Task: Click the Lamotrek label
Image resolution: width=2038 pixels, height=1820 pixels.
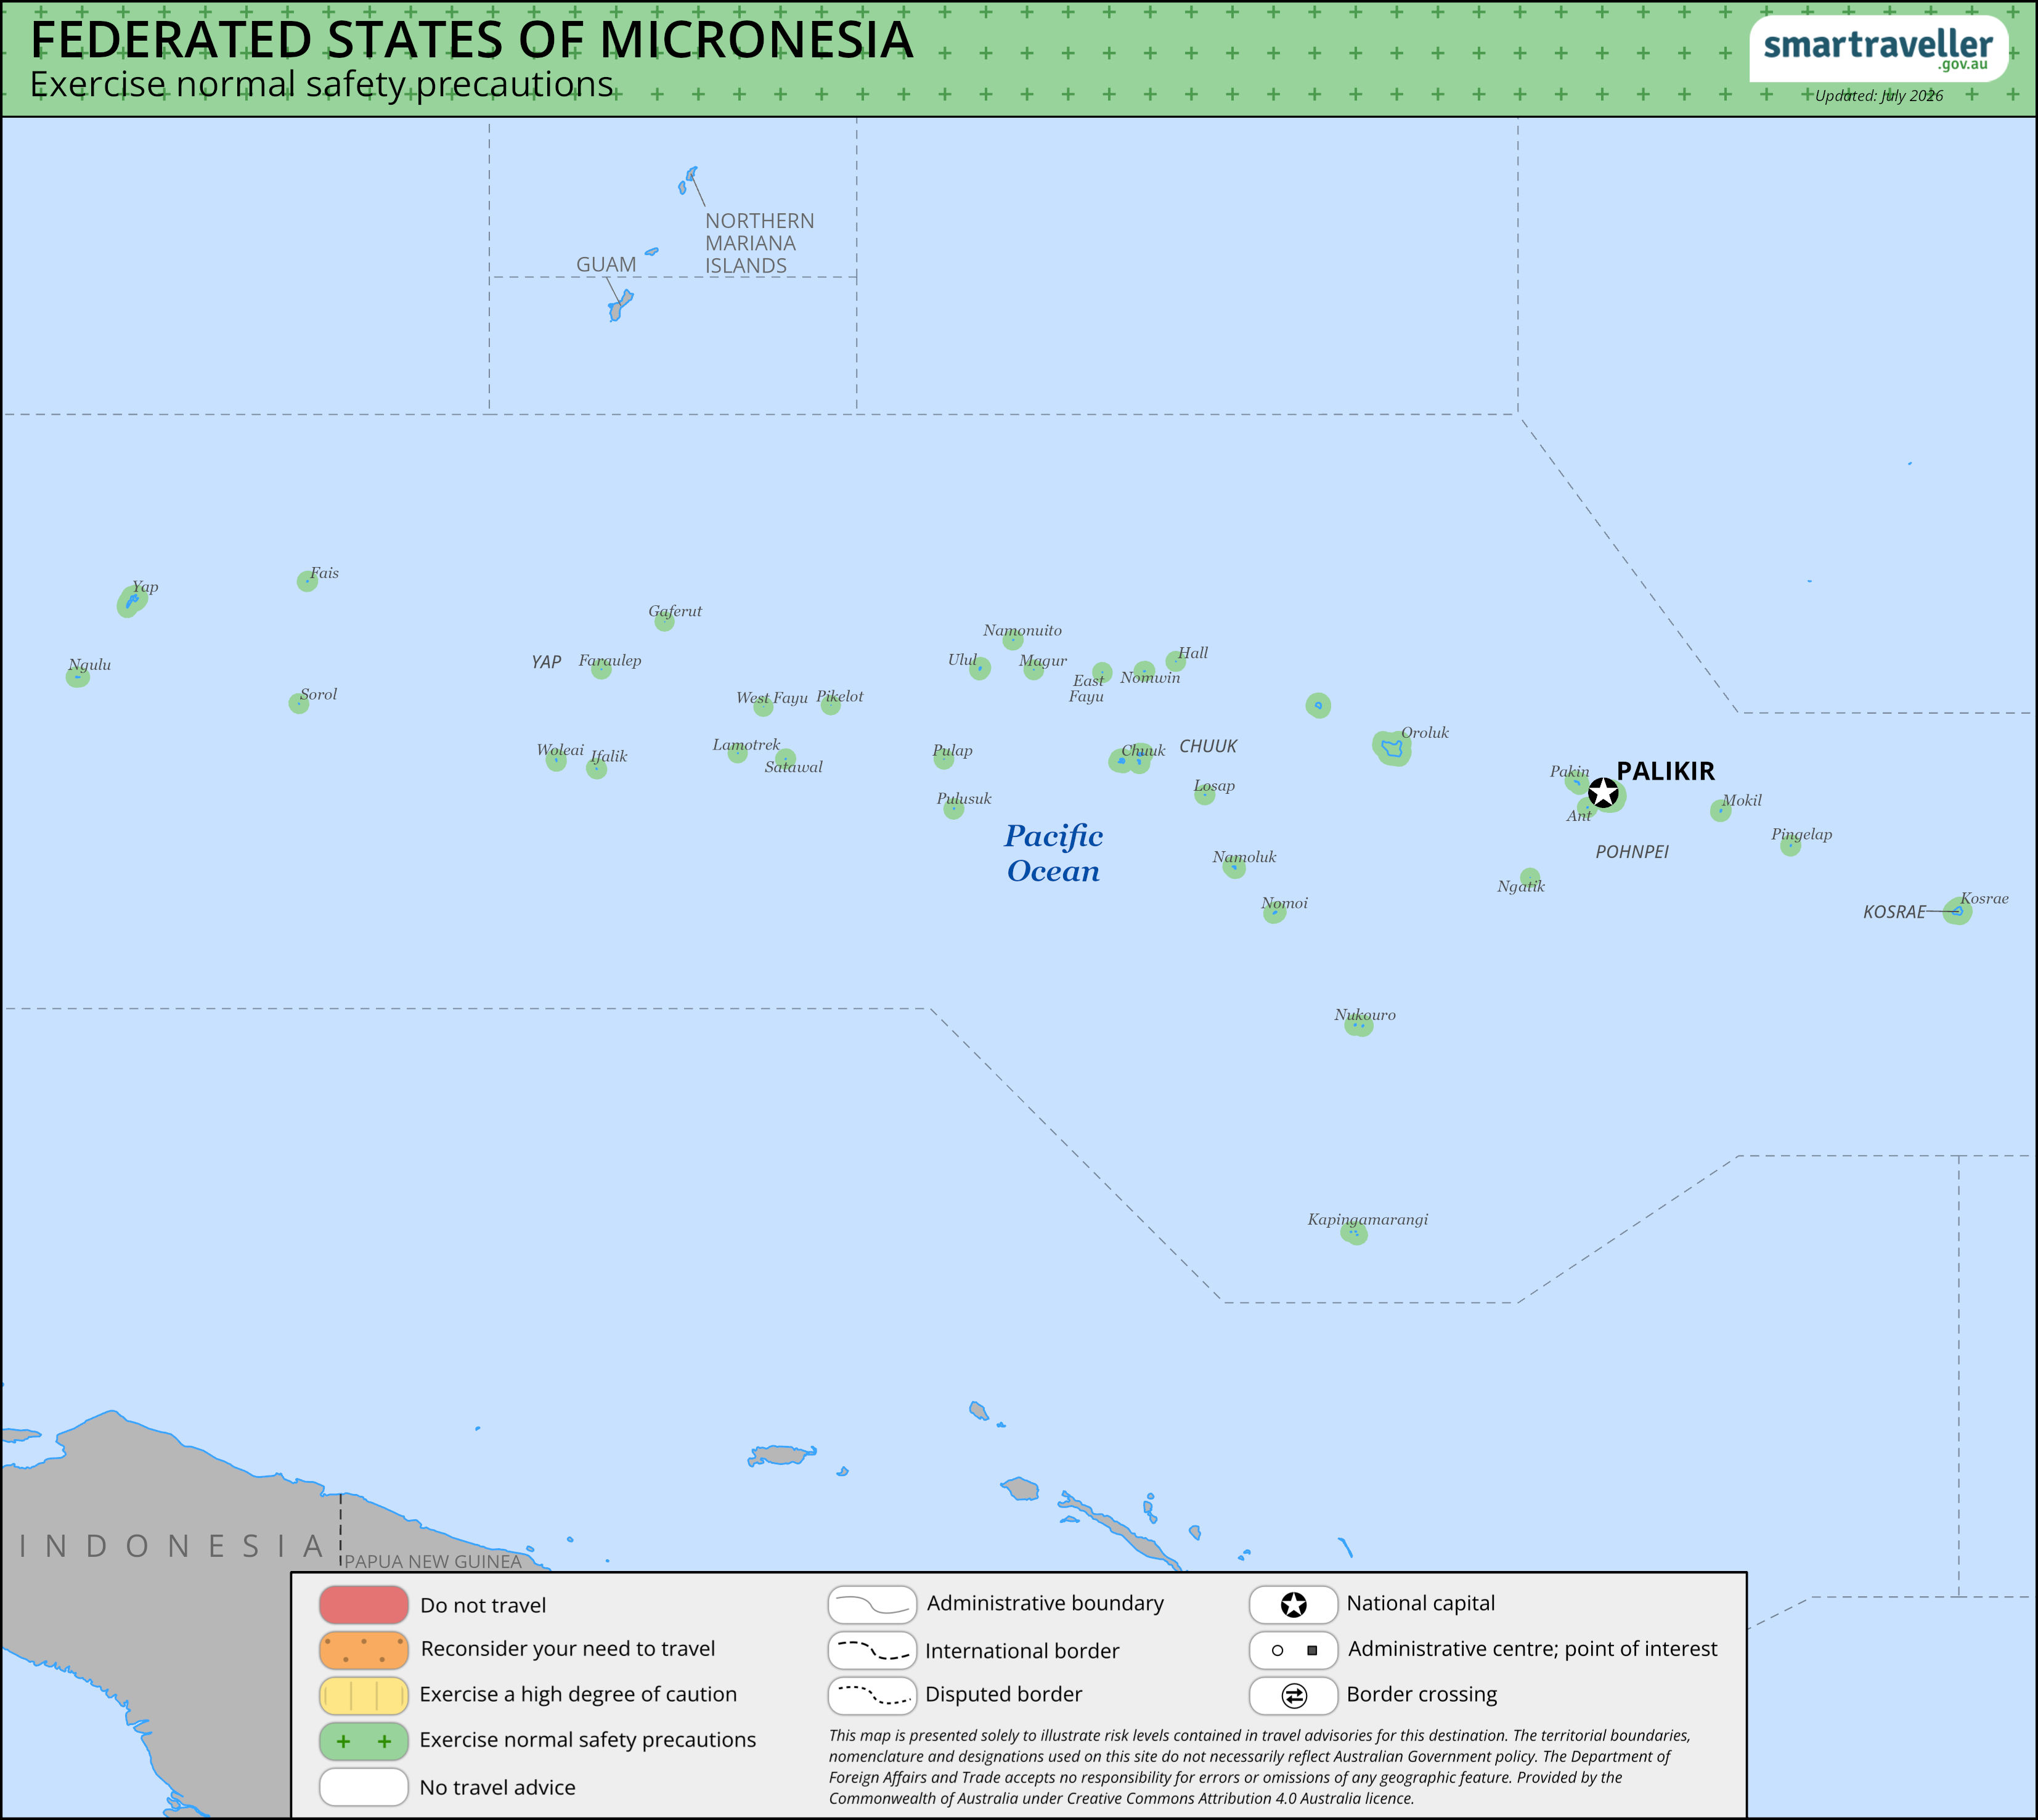Action: (x=746, y=745)
